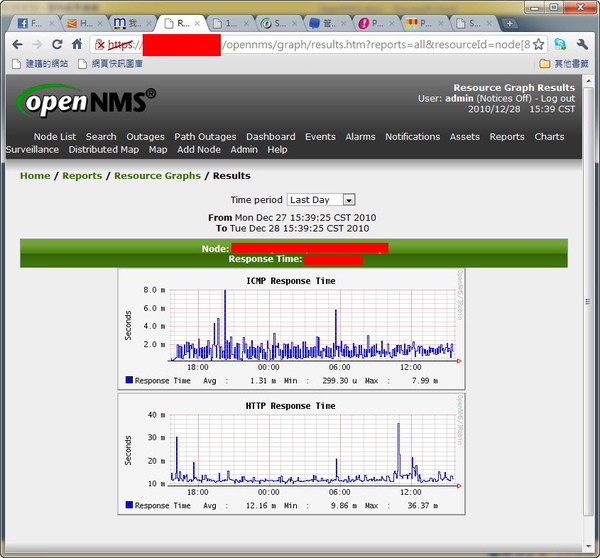The height and width of the screenshot is (558, 600).
Task: Open the Admin menu item
Action: coord(244,149)
